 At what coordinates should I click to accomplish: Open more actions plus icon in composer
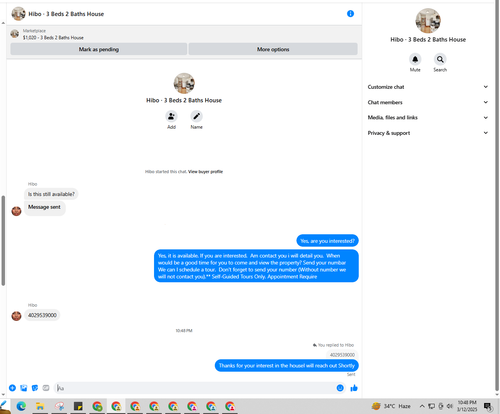point(12,388)
